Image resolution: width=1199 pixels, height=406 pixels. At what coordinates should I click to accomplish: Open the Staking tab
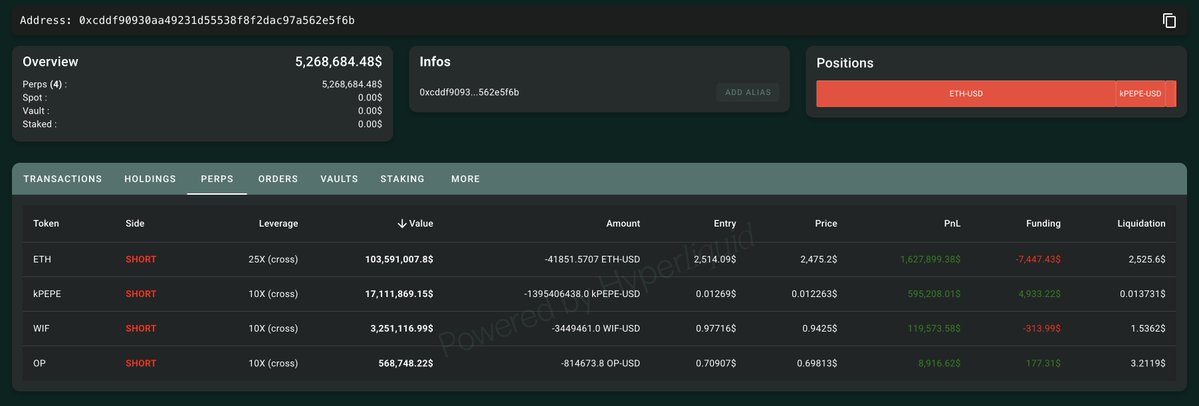click(x=402, y=179)
